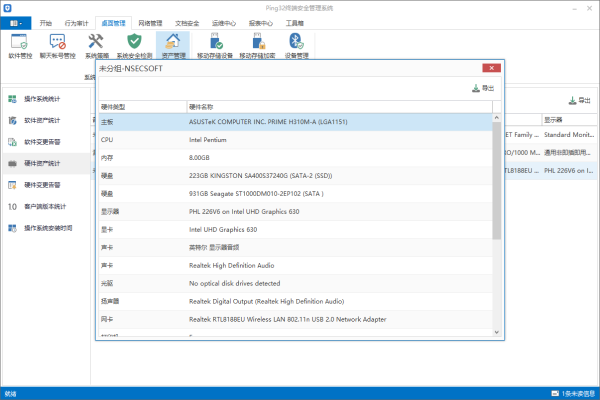Viewport: 600px width, 400px height.
Task: Click PHL 226V6 on I... cell in main window
Action: pyautogui.click(x=569, y=171)
